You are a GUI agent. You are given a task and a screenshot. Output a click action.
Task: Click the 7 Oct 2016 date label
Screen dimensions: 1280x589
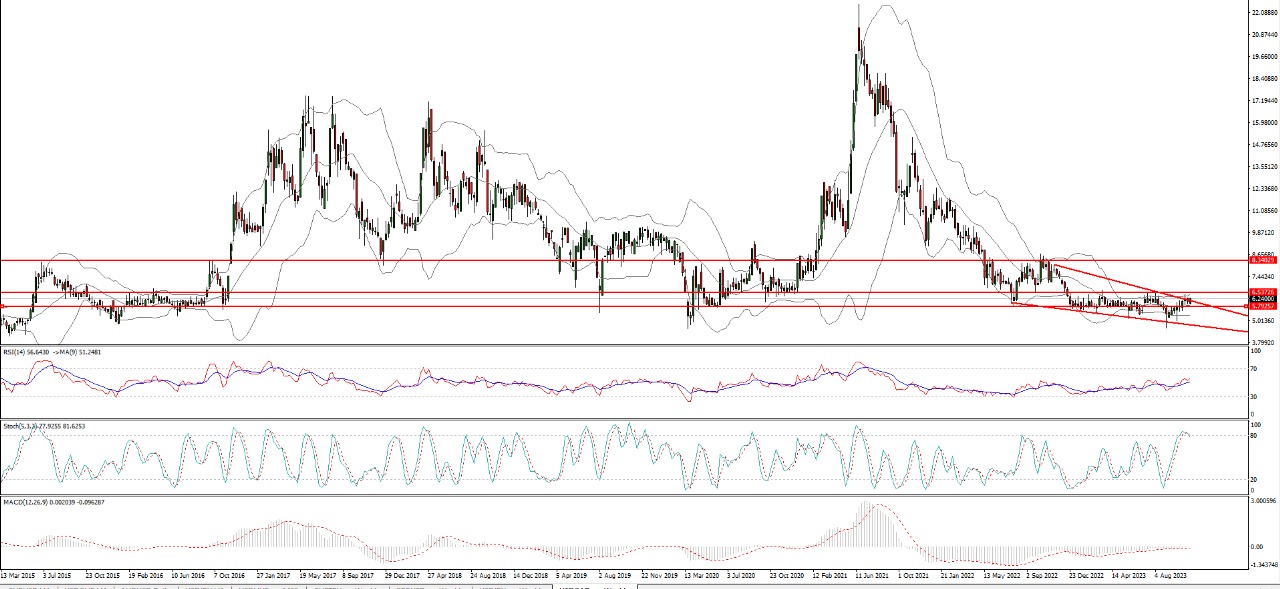229,576
